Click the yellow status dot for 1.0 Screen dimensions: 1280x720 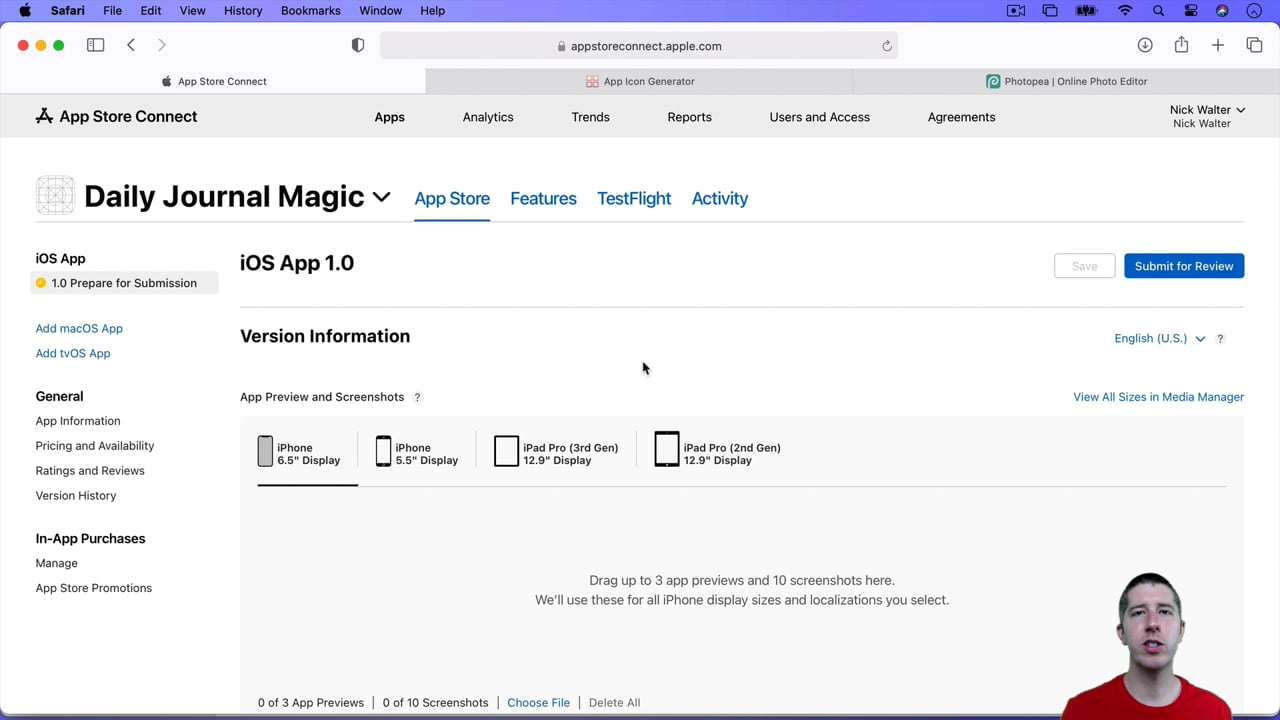point(41,283)
